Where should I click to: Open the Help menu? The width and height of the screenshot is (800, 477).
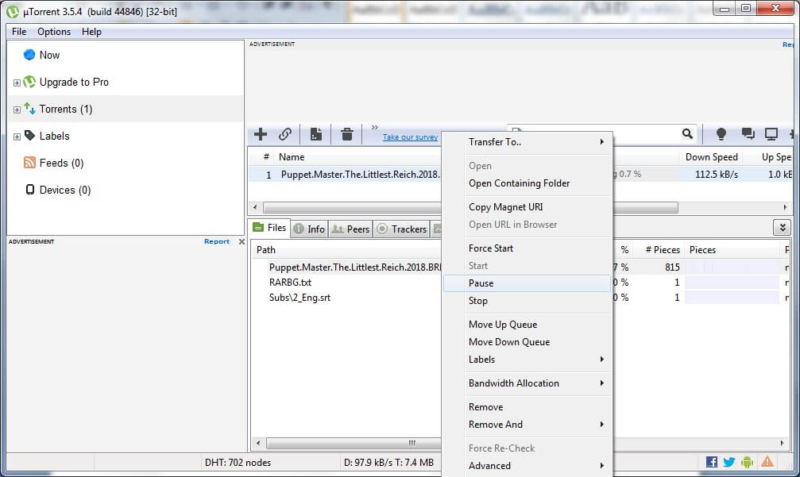91,32
